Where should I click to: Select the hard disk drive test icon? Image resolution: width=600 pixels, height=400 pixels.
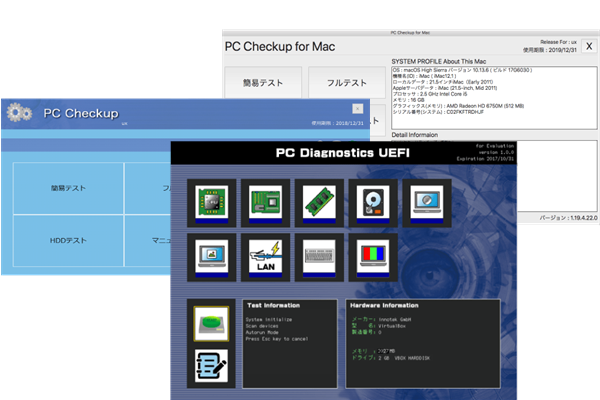(373, 203)
